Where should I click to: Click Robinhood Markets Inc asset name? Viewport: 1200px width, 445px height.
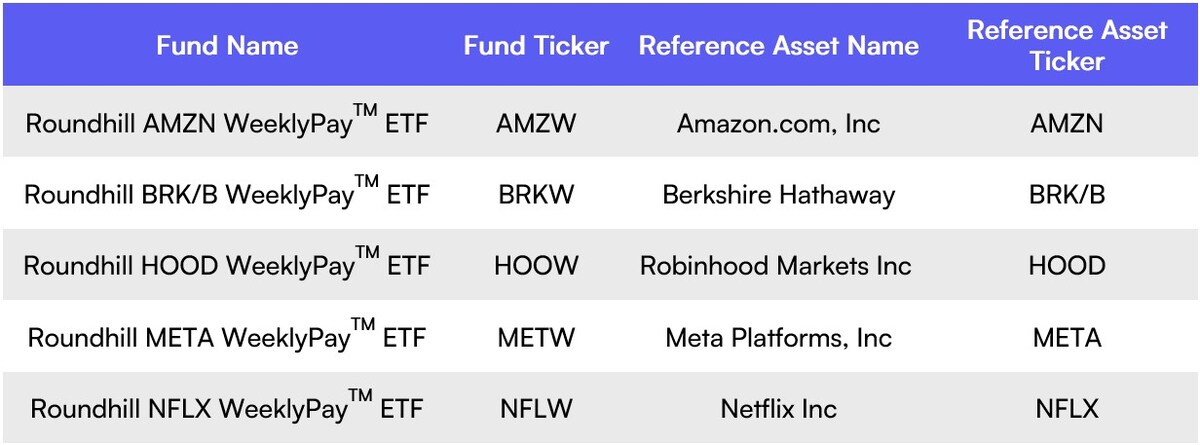(x=776, y=266)
